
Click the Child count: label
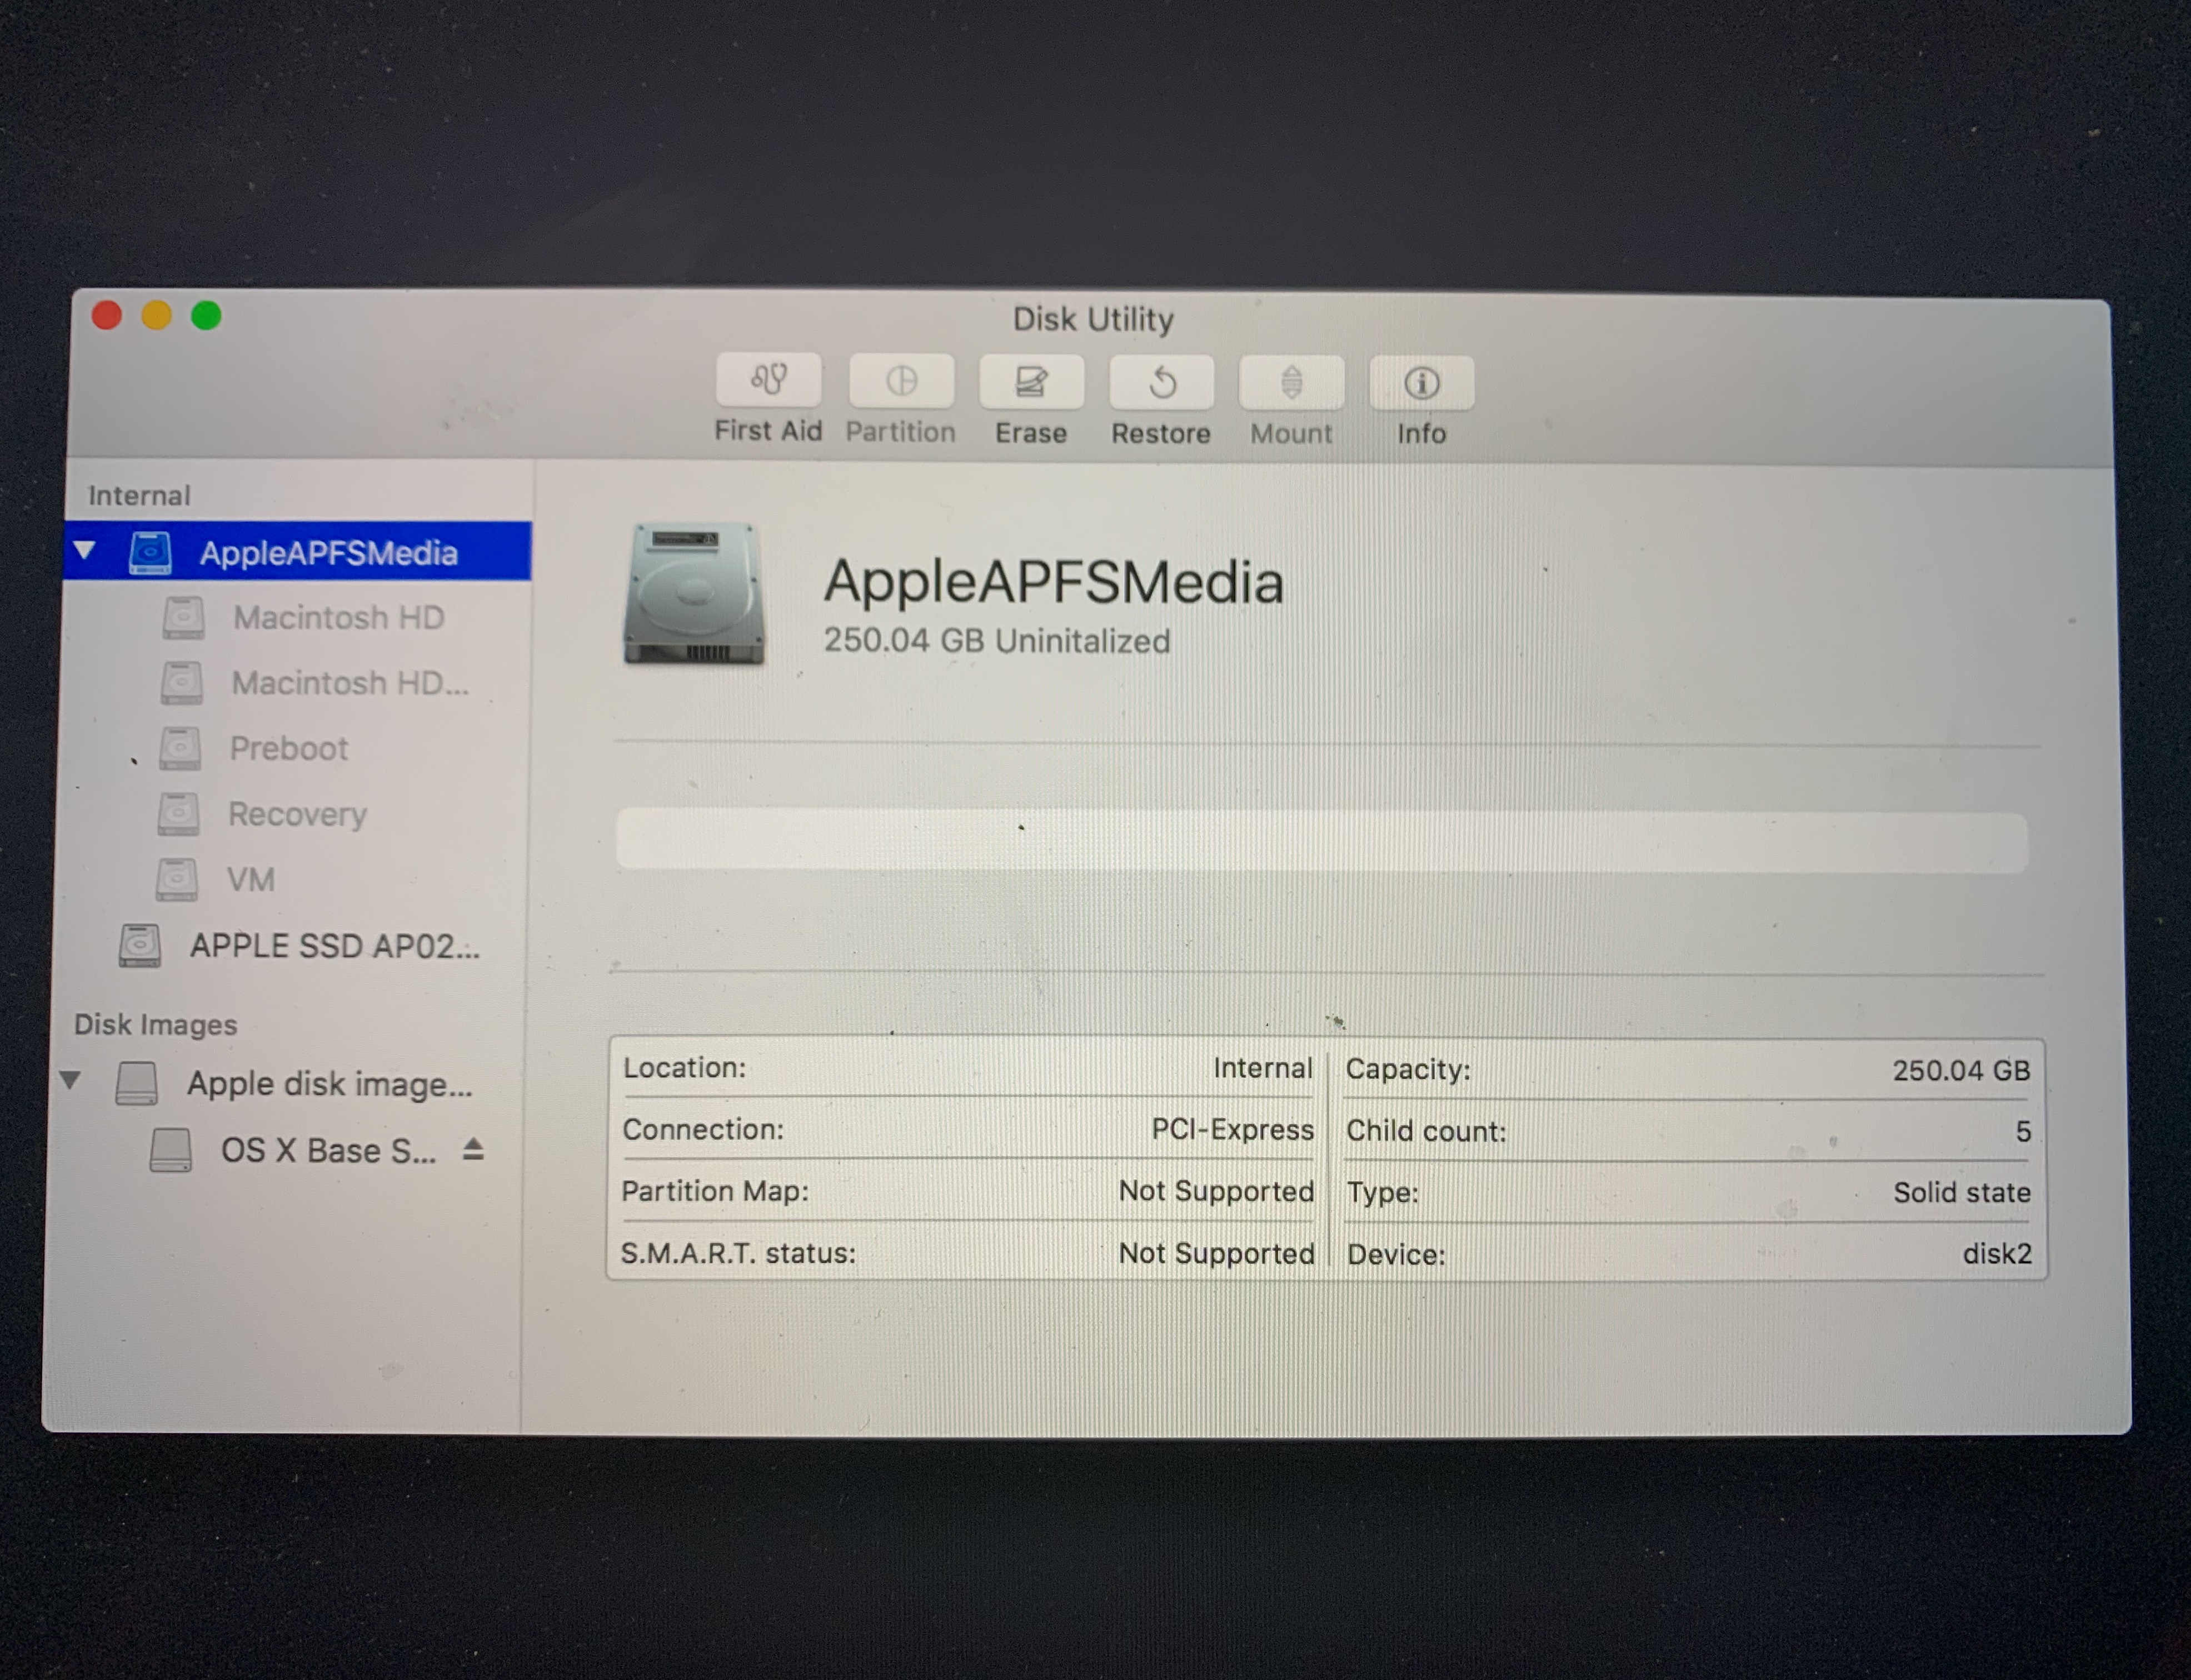[x=1426, y=1132]
